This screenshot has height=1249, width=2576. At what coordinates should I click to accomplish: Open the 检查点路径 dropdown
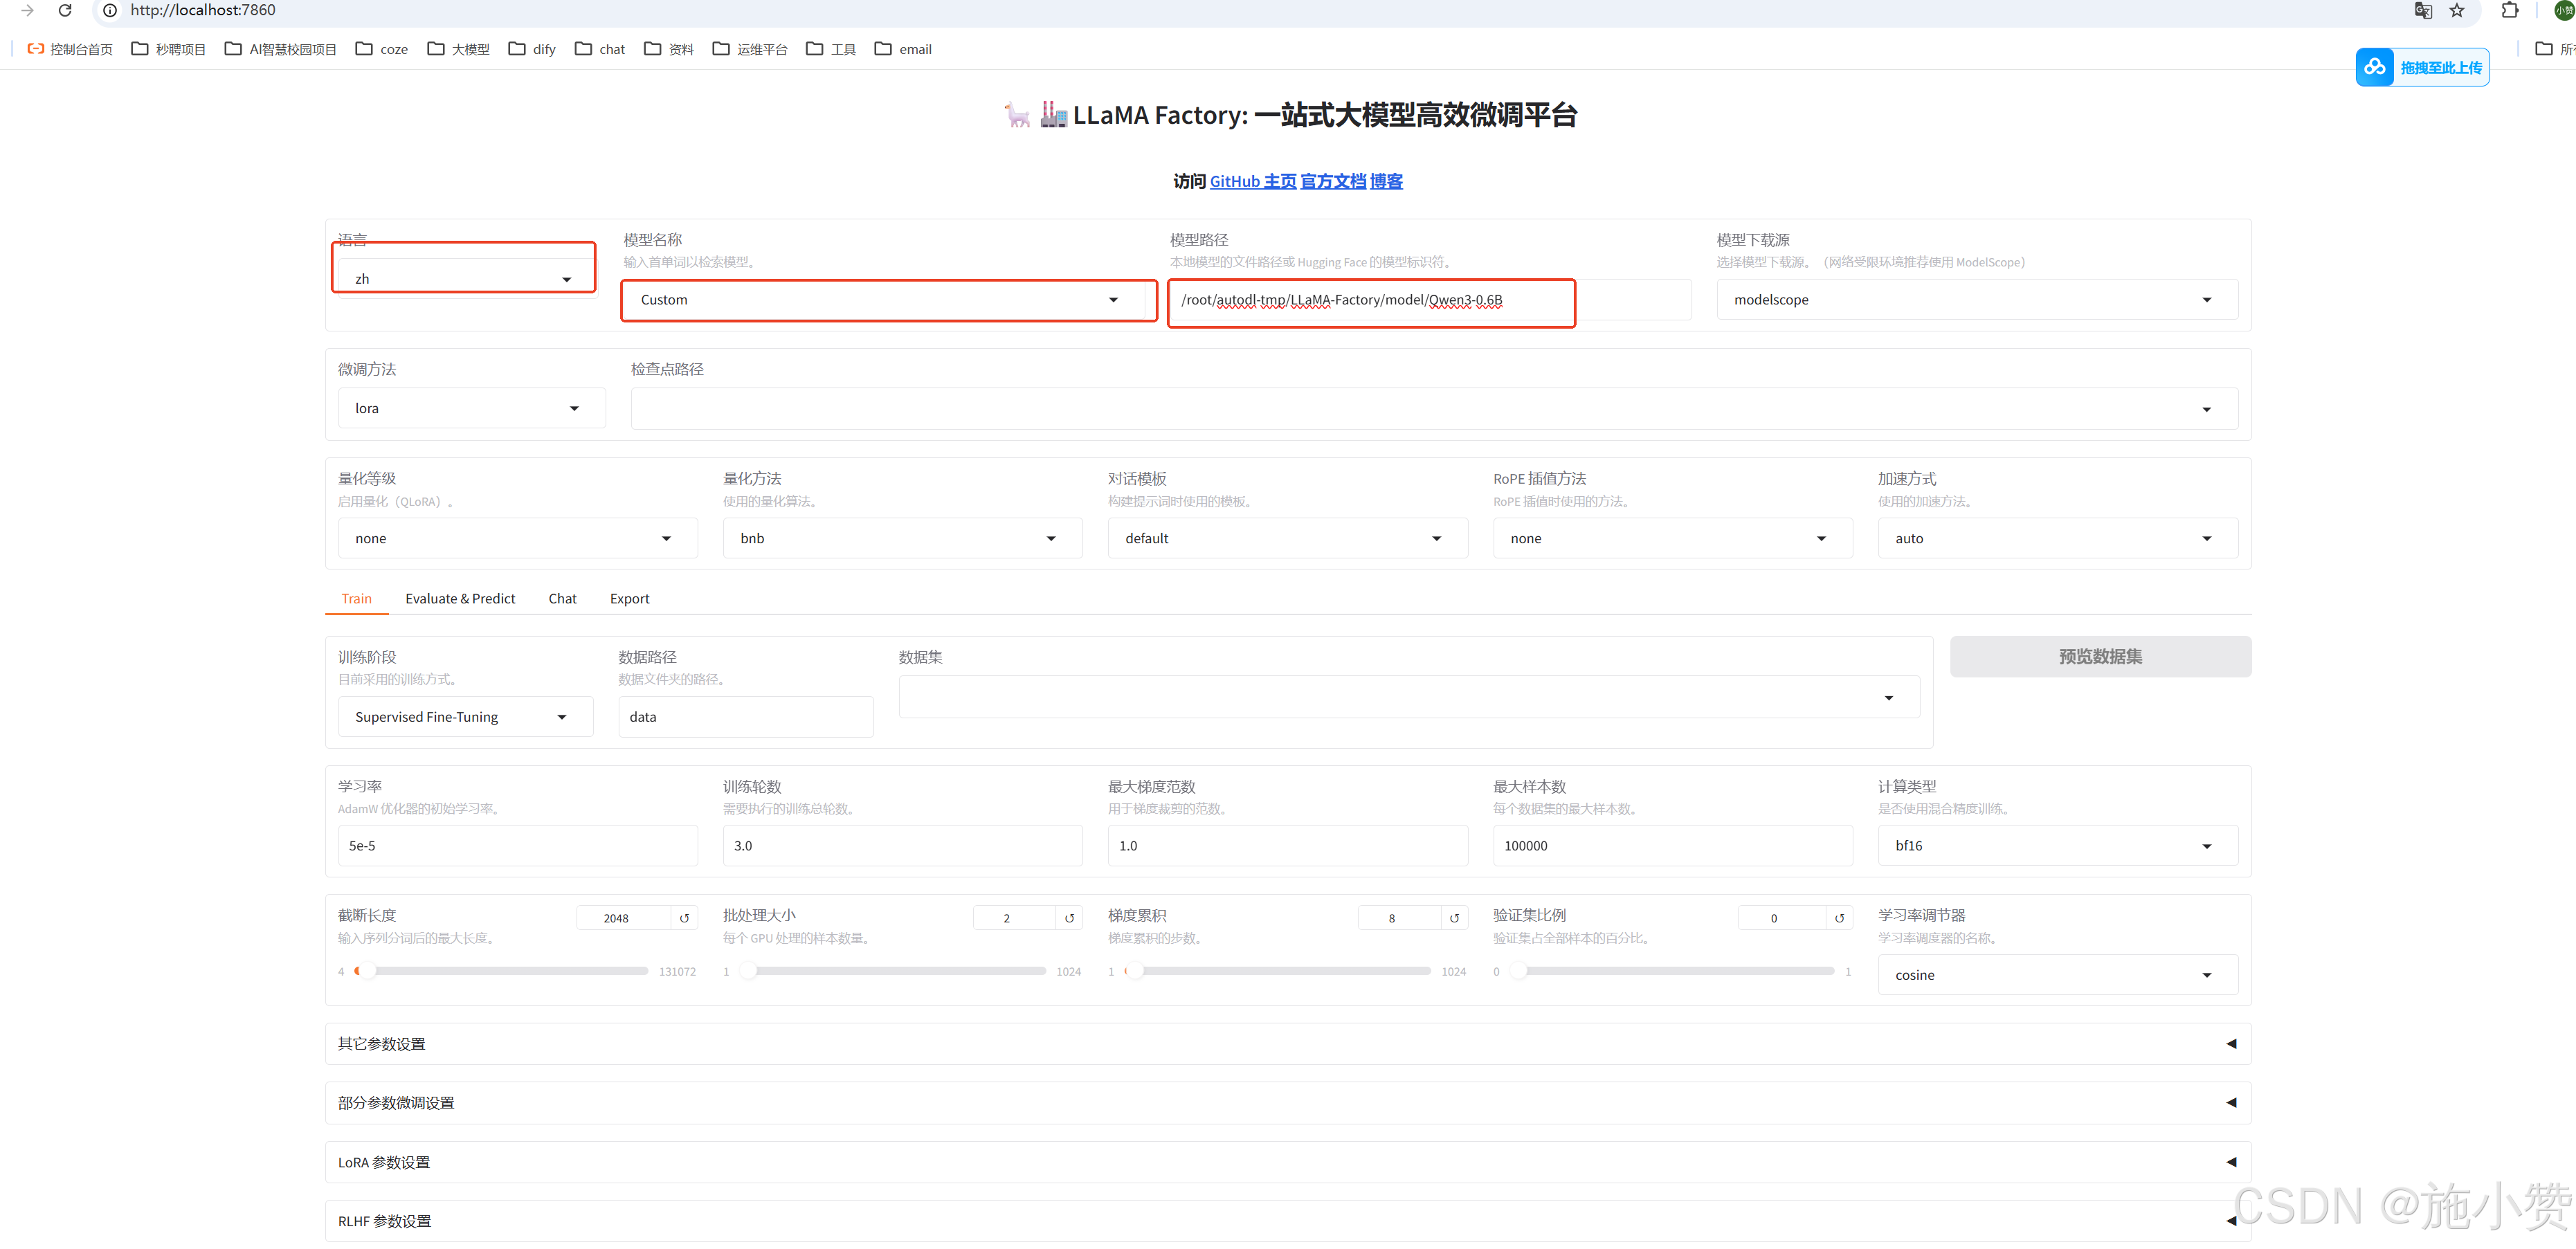[1434, 408]
